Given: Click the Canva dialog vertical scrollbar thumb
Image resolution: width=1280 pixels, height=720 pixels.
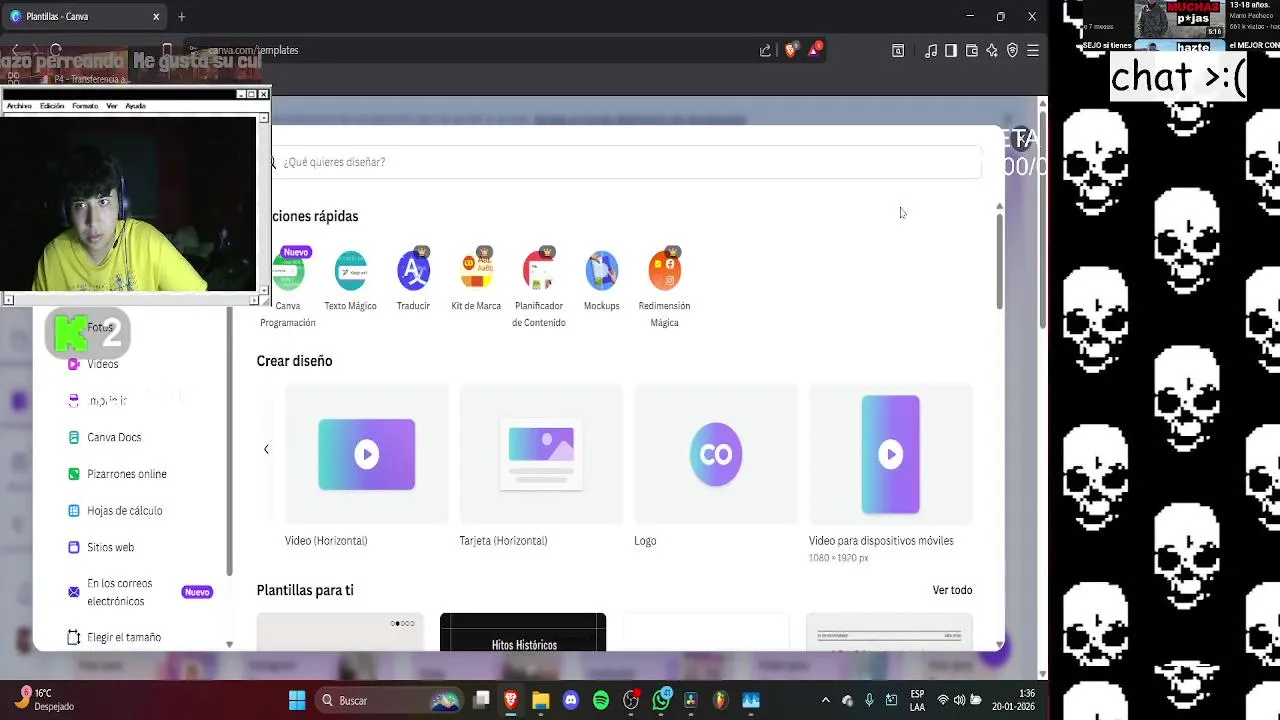Looking at the screenshot, I should coord(999,261).
